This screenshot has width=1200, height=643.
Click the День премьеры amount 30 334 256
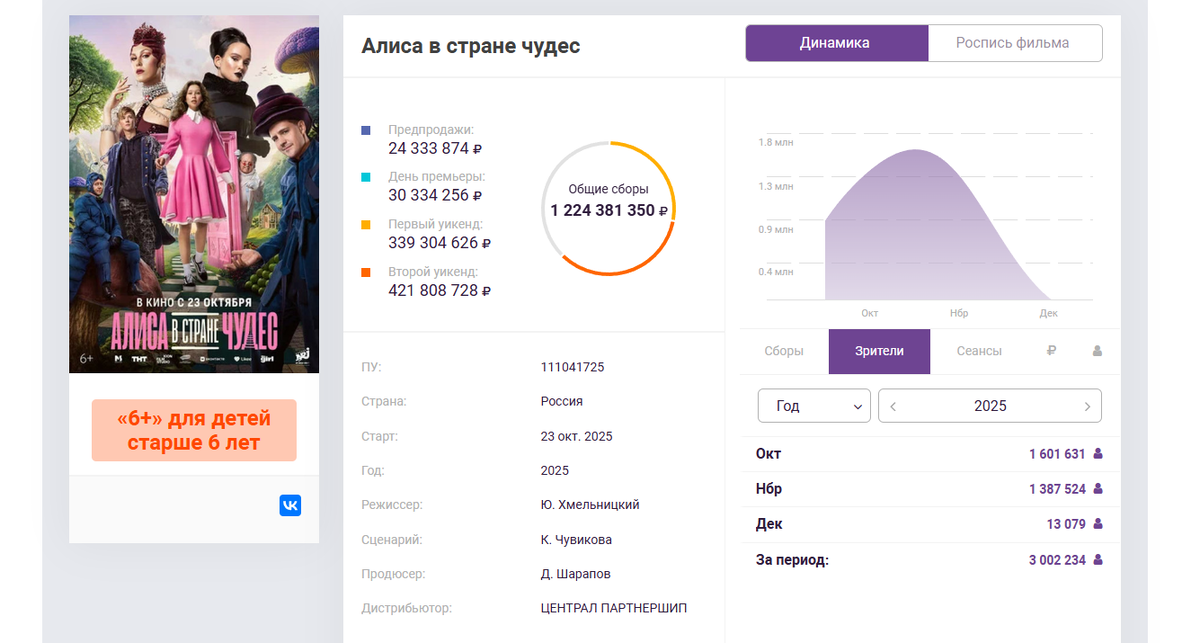tap(435, 195)
